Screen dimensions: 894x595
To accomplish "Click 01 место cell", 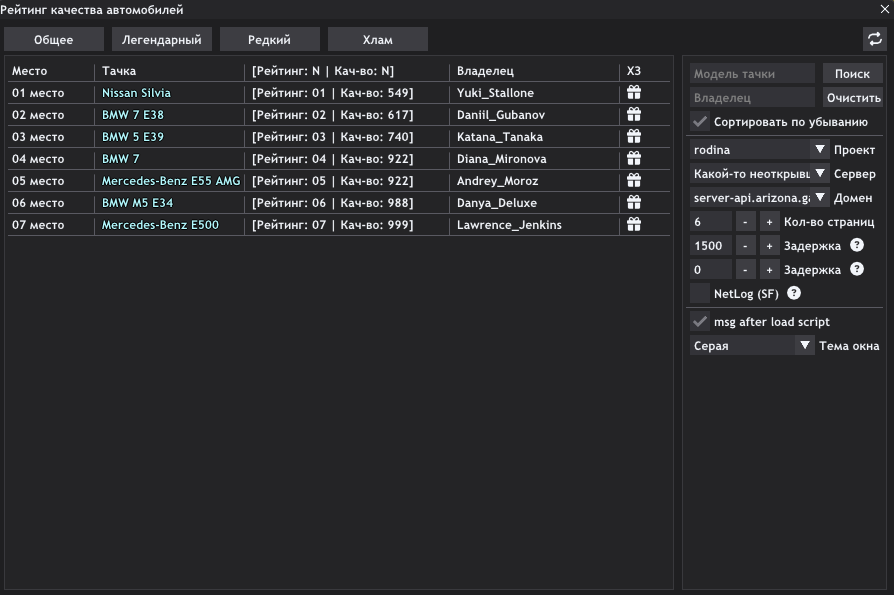I will (38, 92).
